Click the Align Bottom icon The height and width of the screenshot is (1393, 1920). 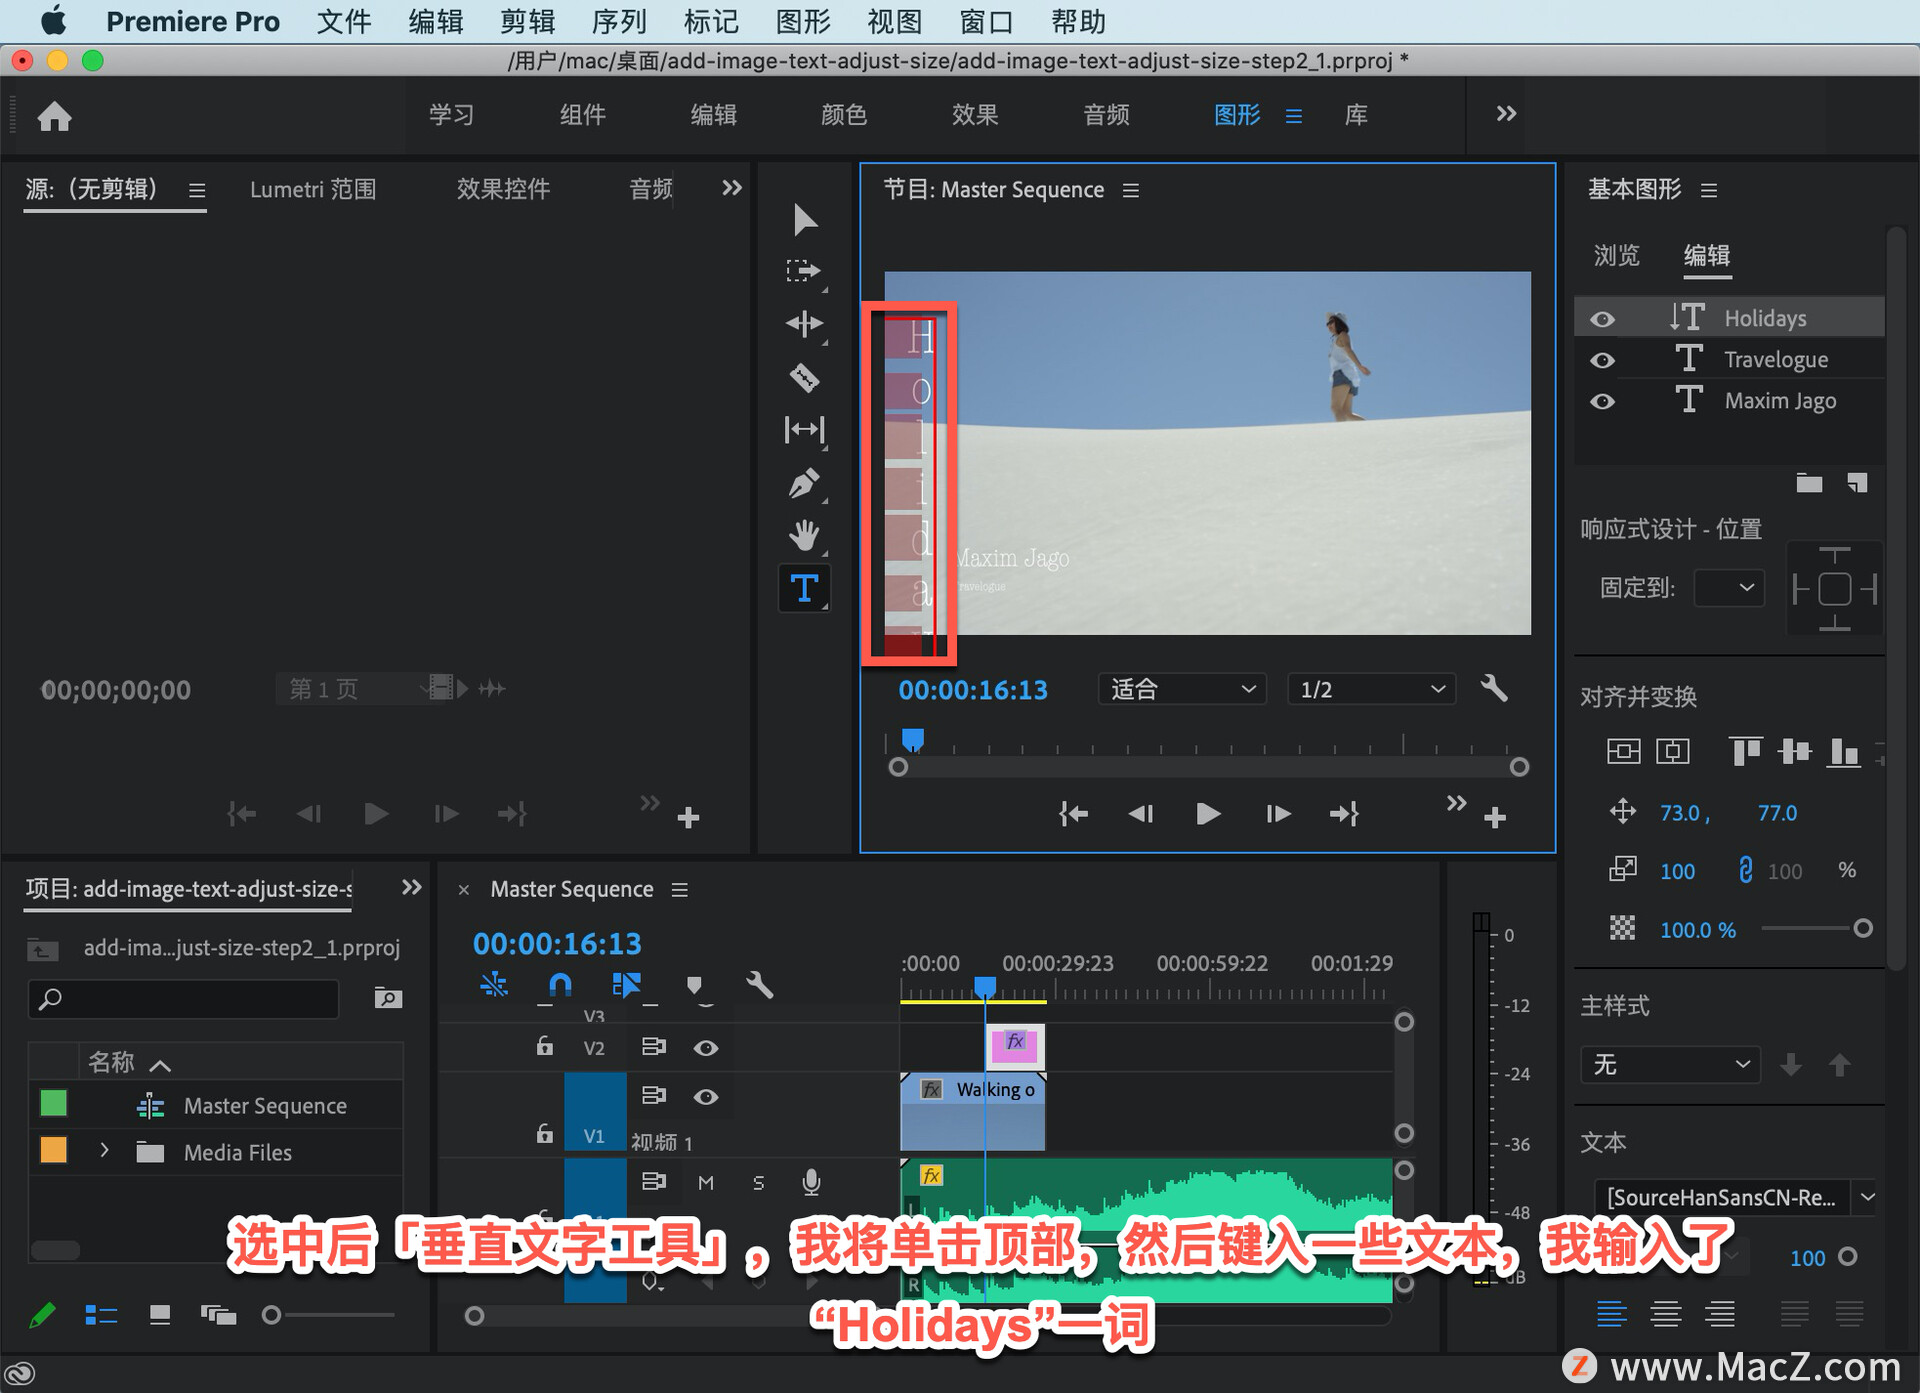[x=1843, y=751]
